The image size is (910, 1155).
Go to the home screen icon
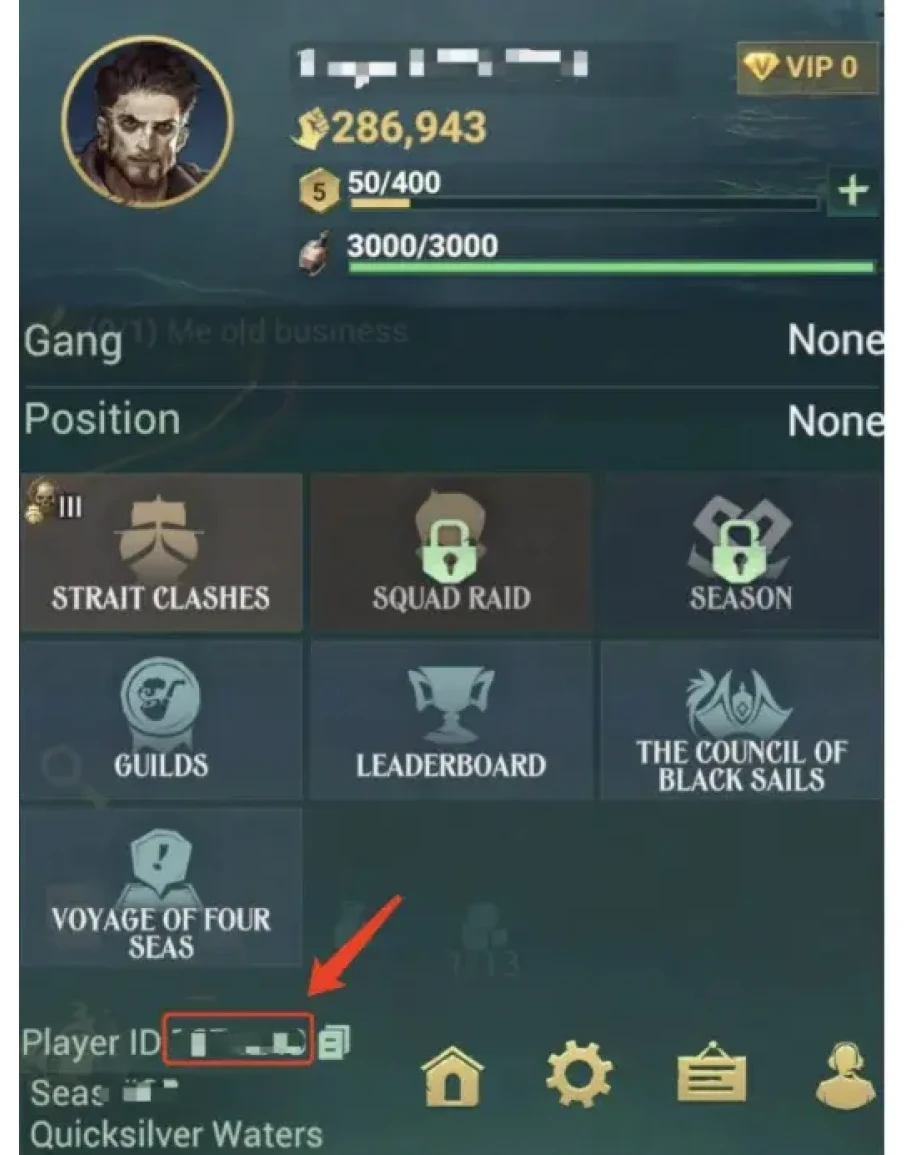pos(452,1076)
